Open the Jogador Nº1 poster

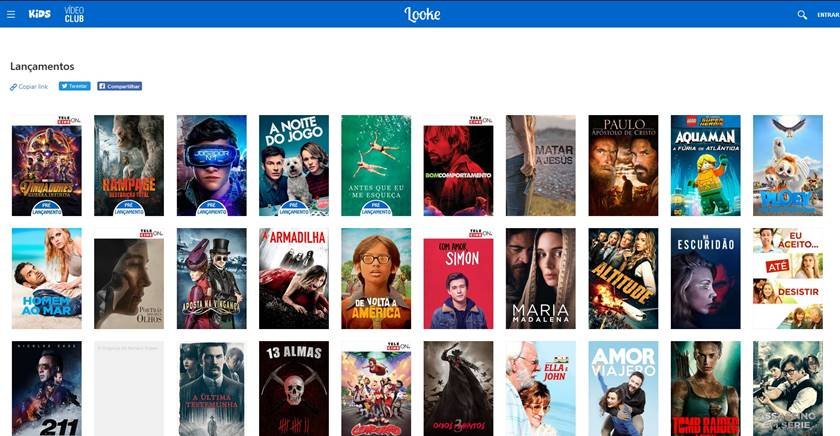coord(212,166)
